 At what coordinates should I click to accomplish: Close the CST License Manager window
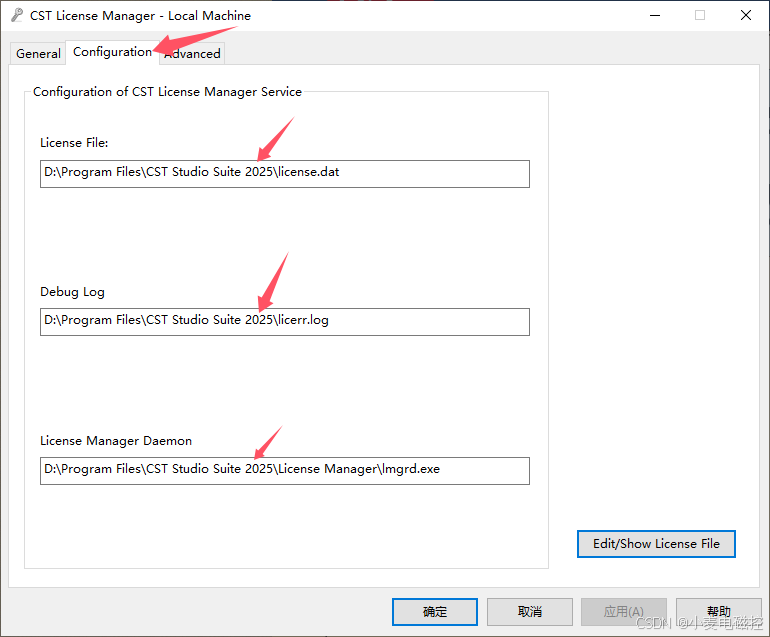click(745, 15)
